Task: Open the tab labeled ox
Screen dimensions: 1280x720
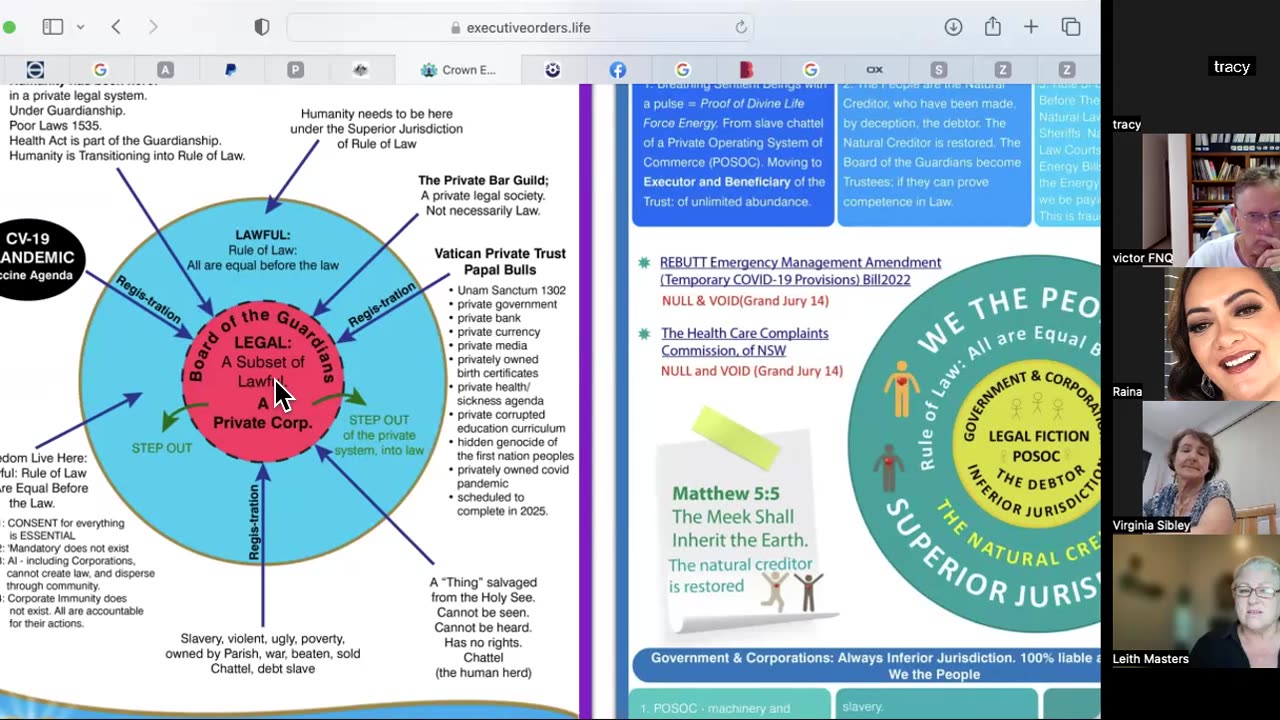Action: (874, 69)
